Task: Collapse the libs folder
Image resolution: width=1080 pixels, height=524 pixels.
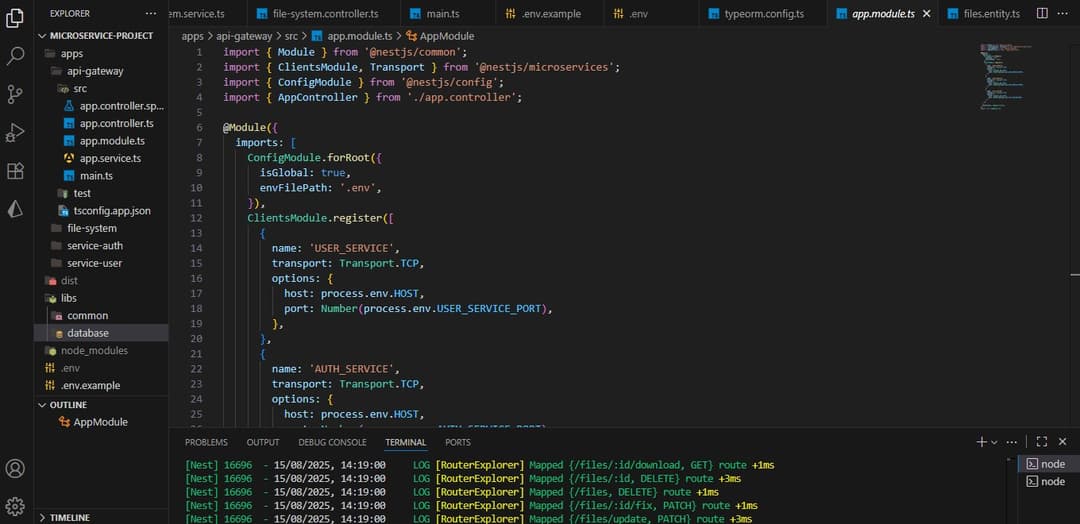Action: click(101, 298)
